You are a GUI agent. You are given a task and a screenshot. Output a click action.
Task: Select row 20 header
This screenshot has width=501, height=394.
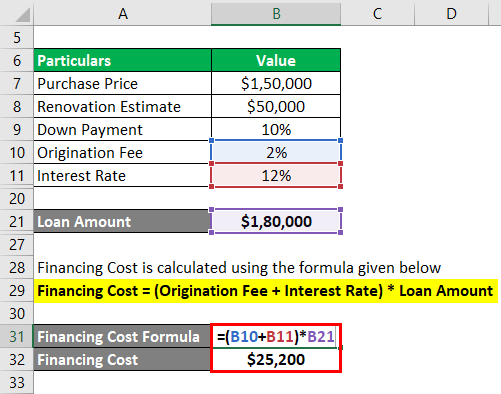click(x=17, y=199)
